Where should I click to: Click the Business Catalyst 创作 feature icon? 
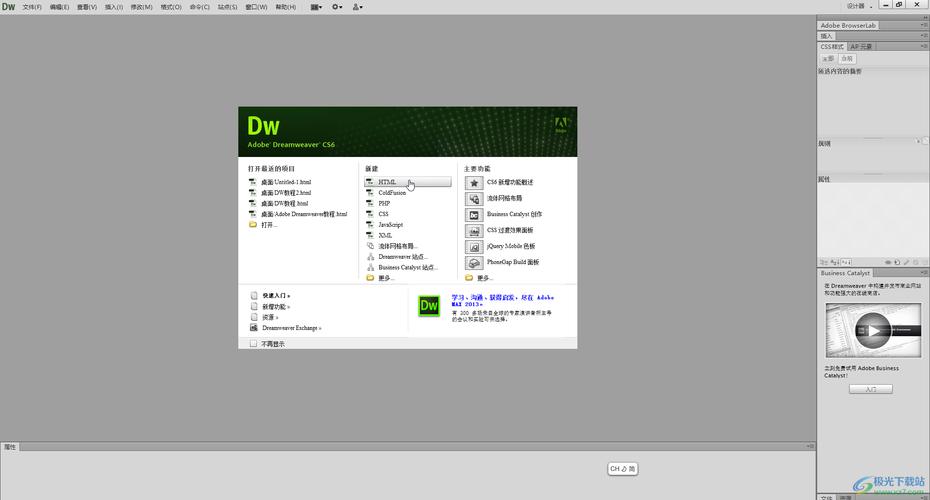(x=474, y=215)
